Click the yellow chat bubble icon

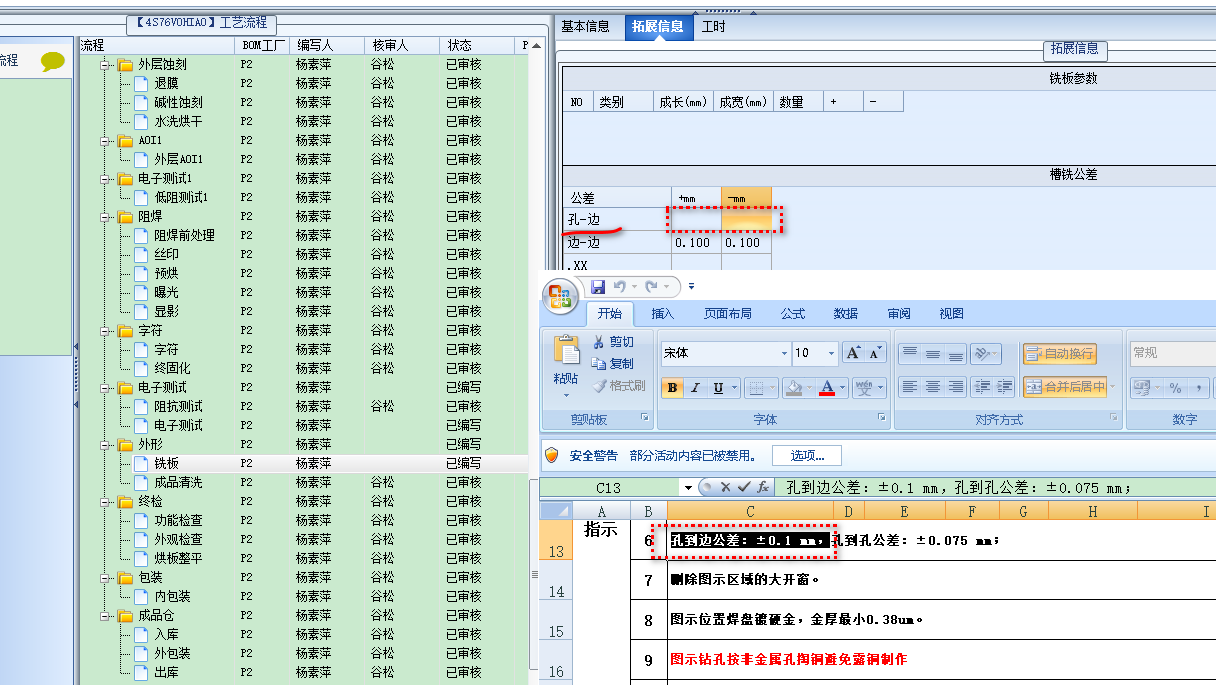click(53, 61)
